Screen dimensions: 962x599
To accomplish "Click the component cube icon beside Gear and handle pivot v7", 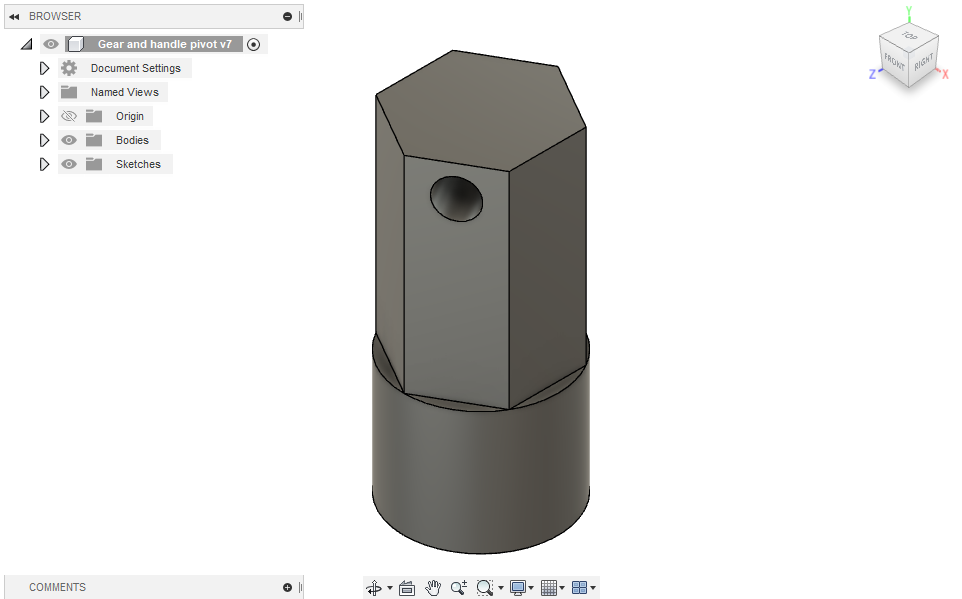I will 75,43.
